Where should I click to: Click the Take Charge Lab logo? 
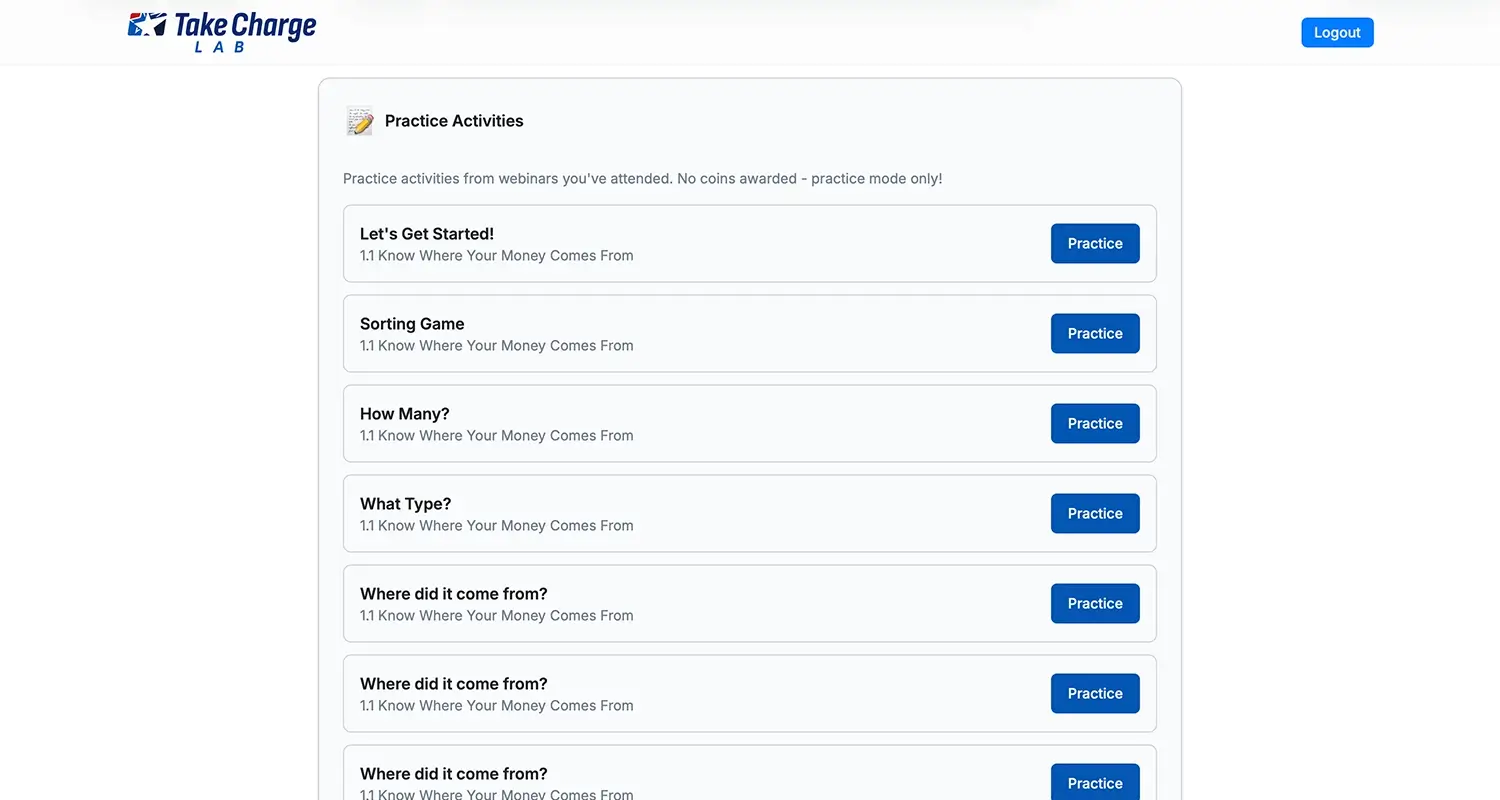pyautogui.click(x=222, y=31)
